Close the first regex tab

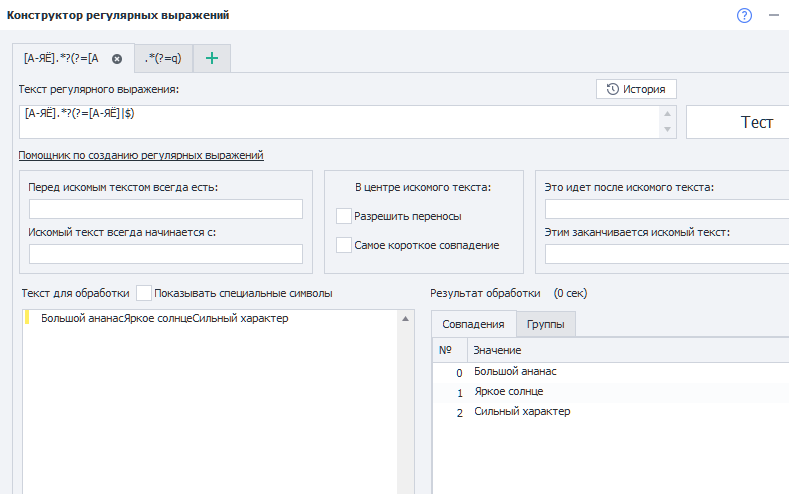[117, 59]
